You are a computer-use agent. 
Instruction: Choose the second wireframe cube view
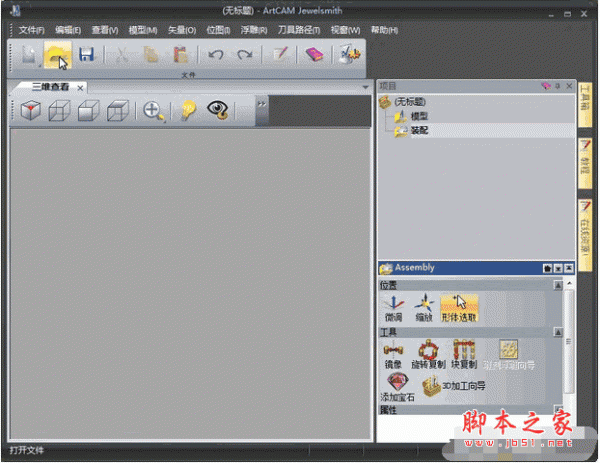[59, 111]
